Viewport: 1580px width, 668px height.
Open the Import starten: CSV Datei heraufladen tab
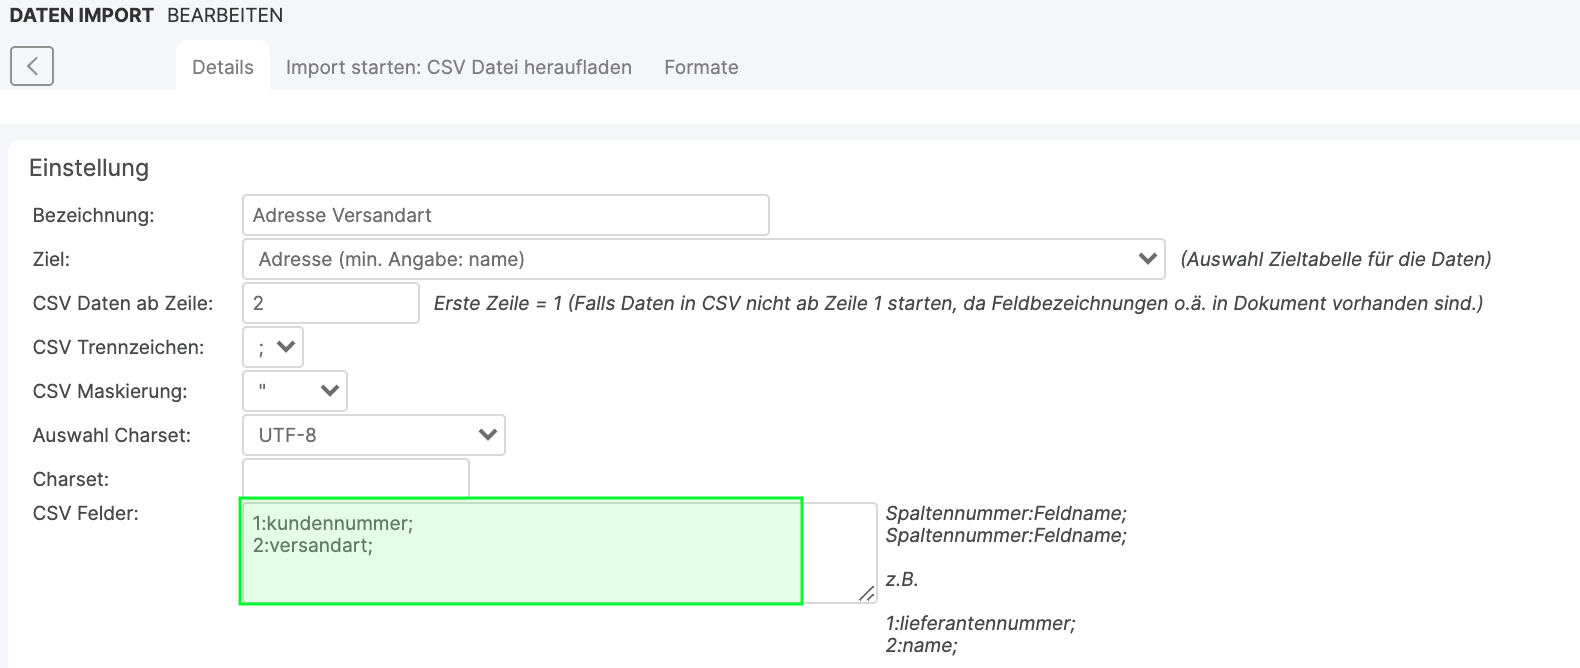click(458, 67)
